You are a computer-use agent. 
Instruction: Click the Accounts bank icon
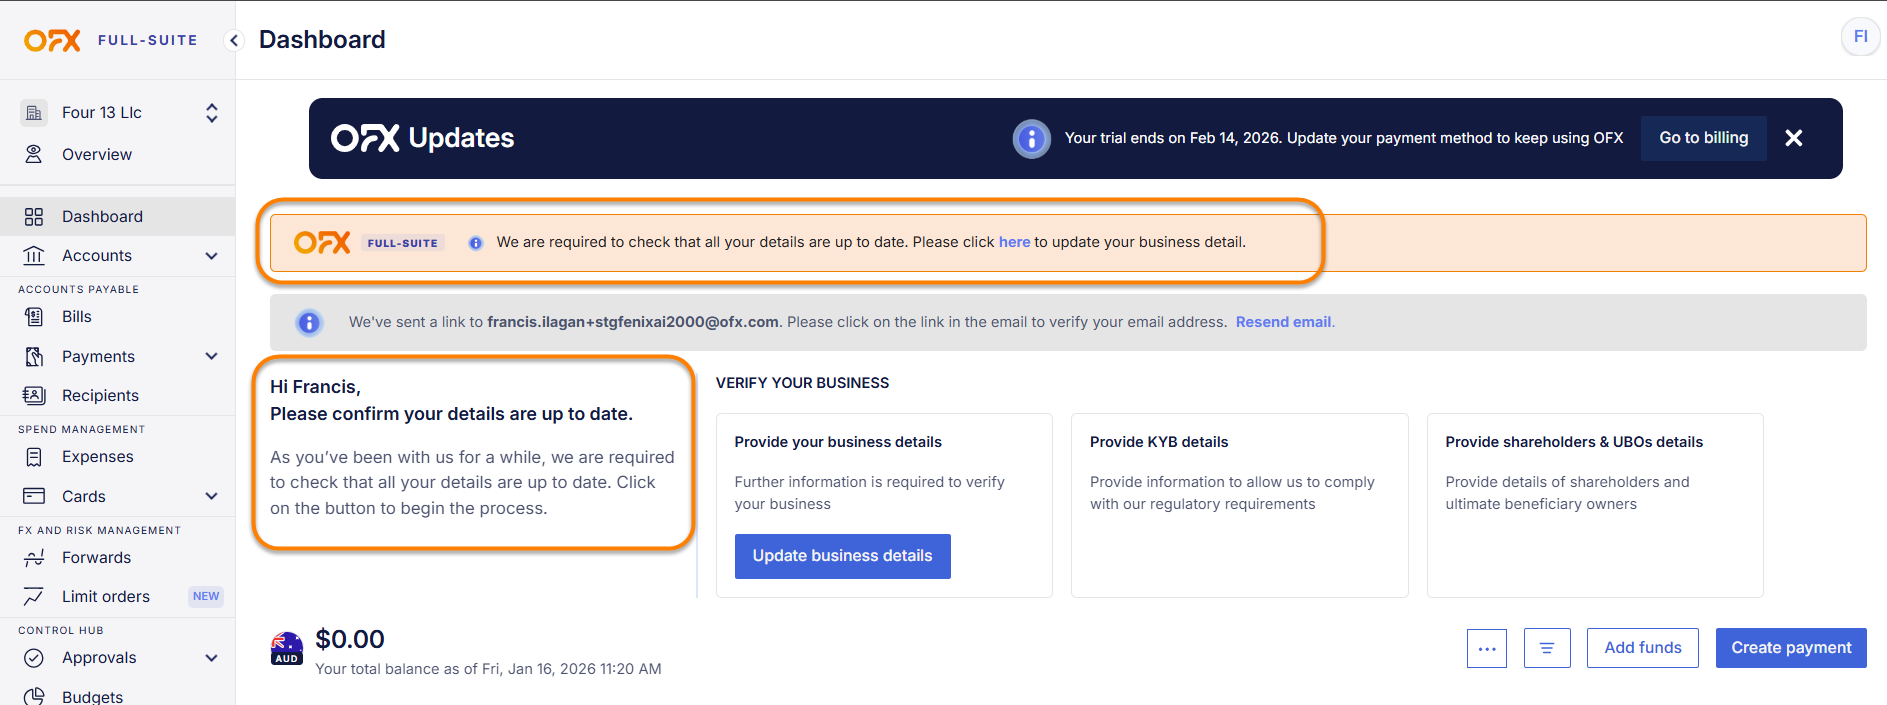[x=34, y=256]
